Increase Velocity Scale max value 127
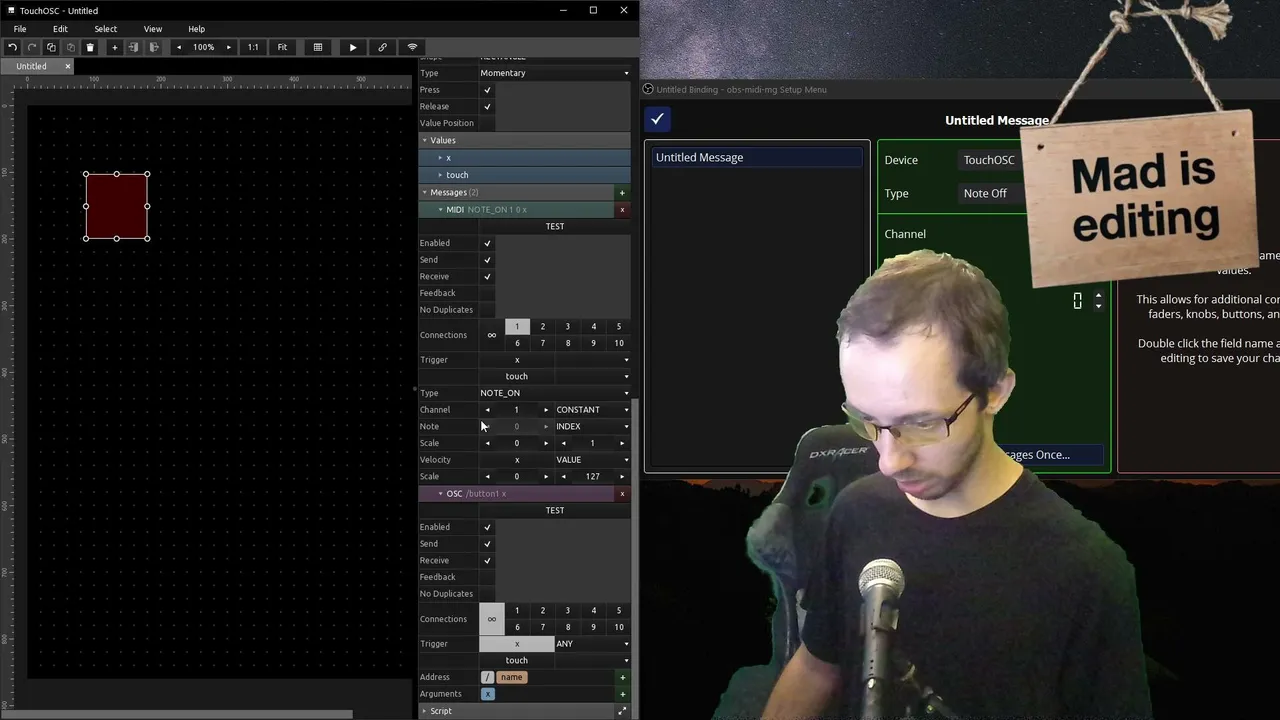 (x=622, y=477)
